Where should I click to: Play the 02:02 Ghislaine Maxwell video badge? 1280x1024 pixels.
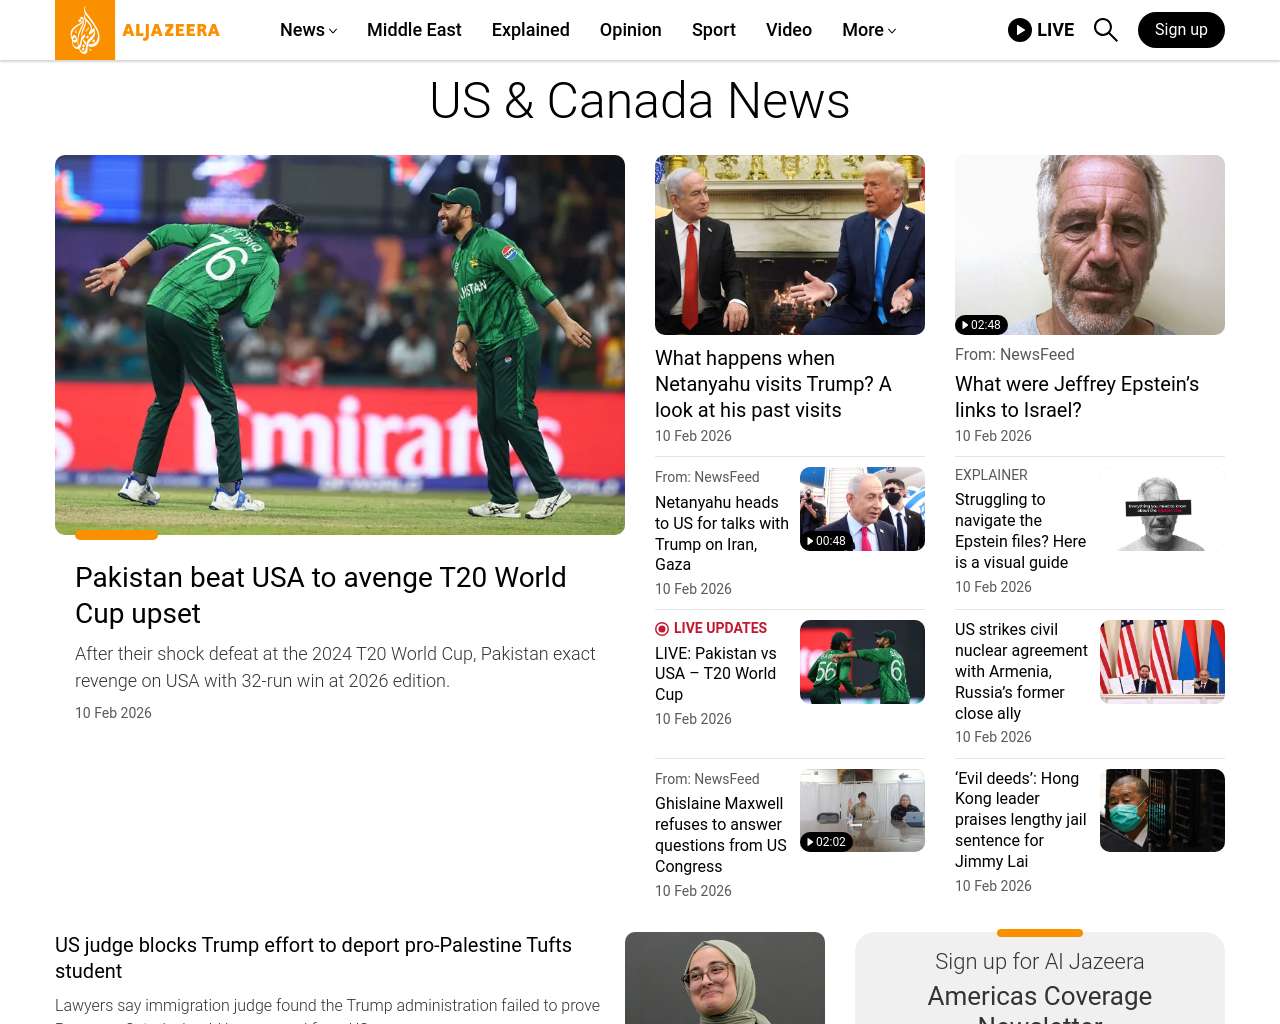826,842
